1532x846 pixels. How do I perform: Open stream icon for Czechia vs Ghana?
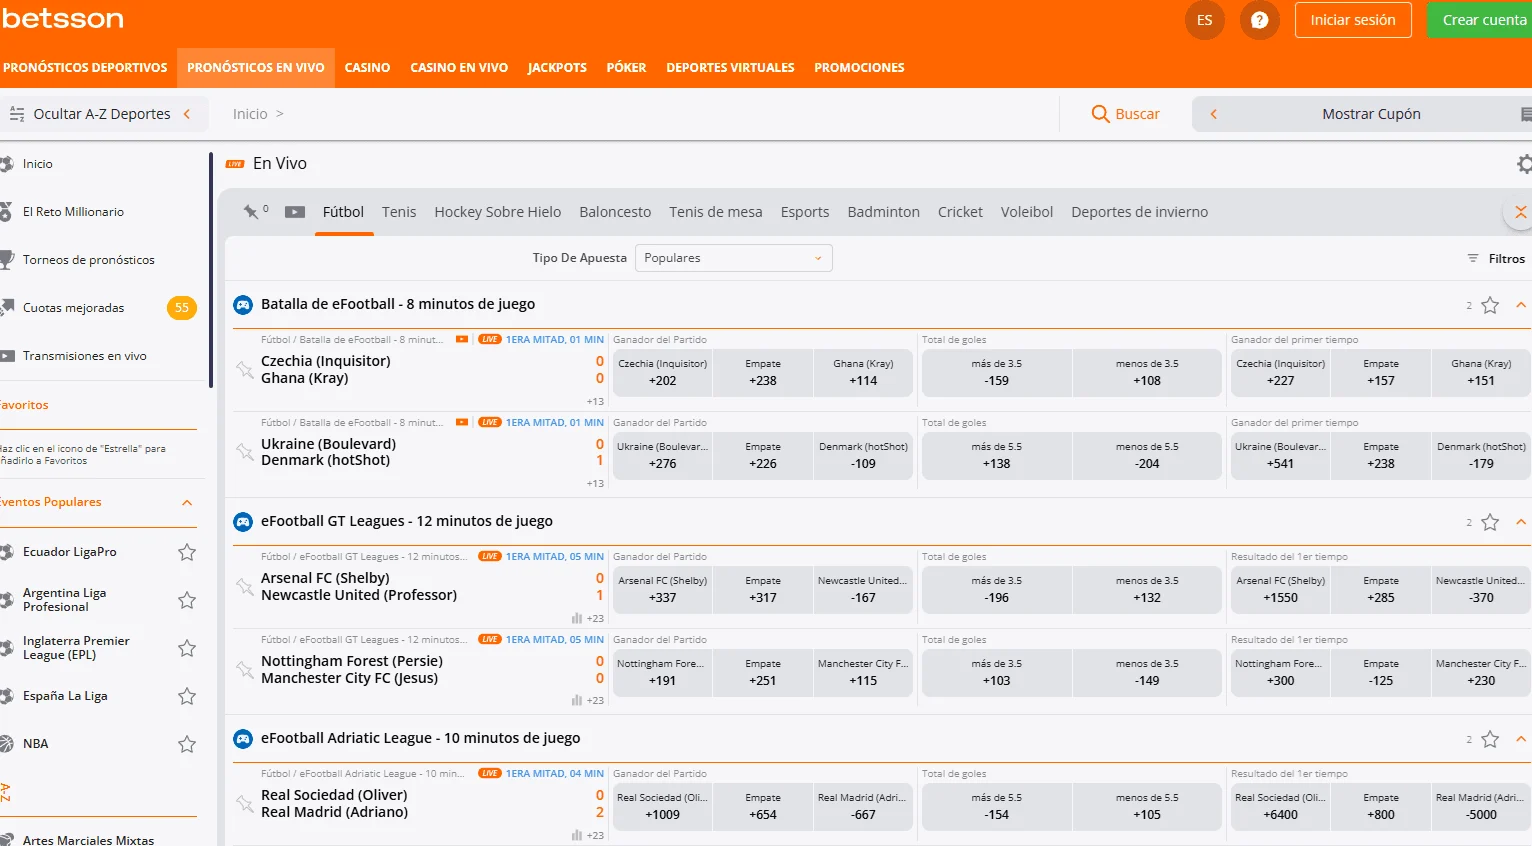tap(462, 339)
